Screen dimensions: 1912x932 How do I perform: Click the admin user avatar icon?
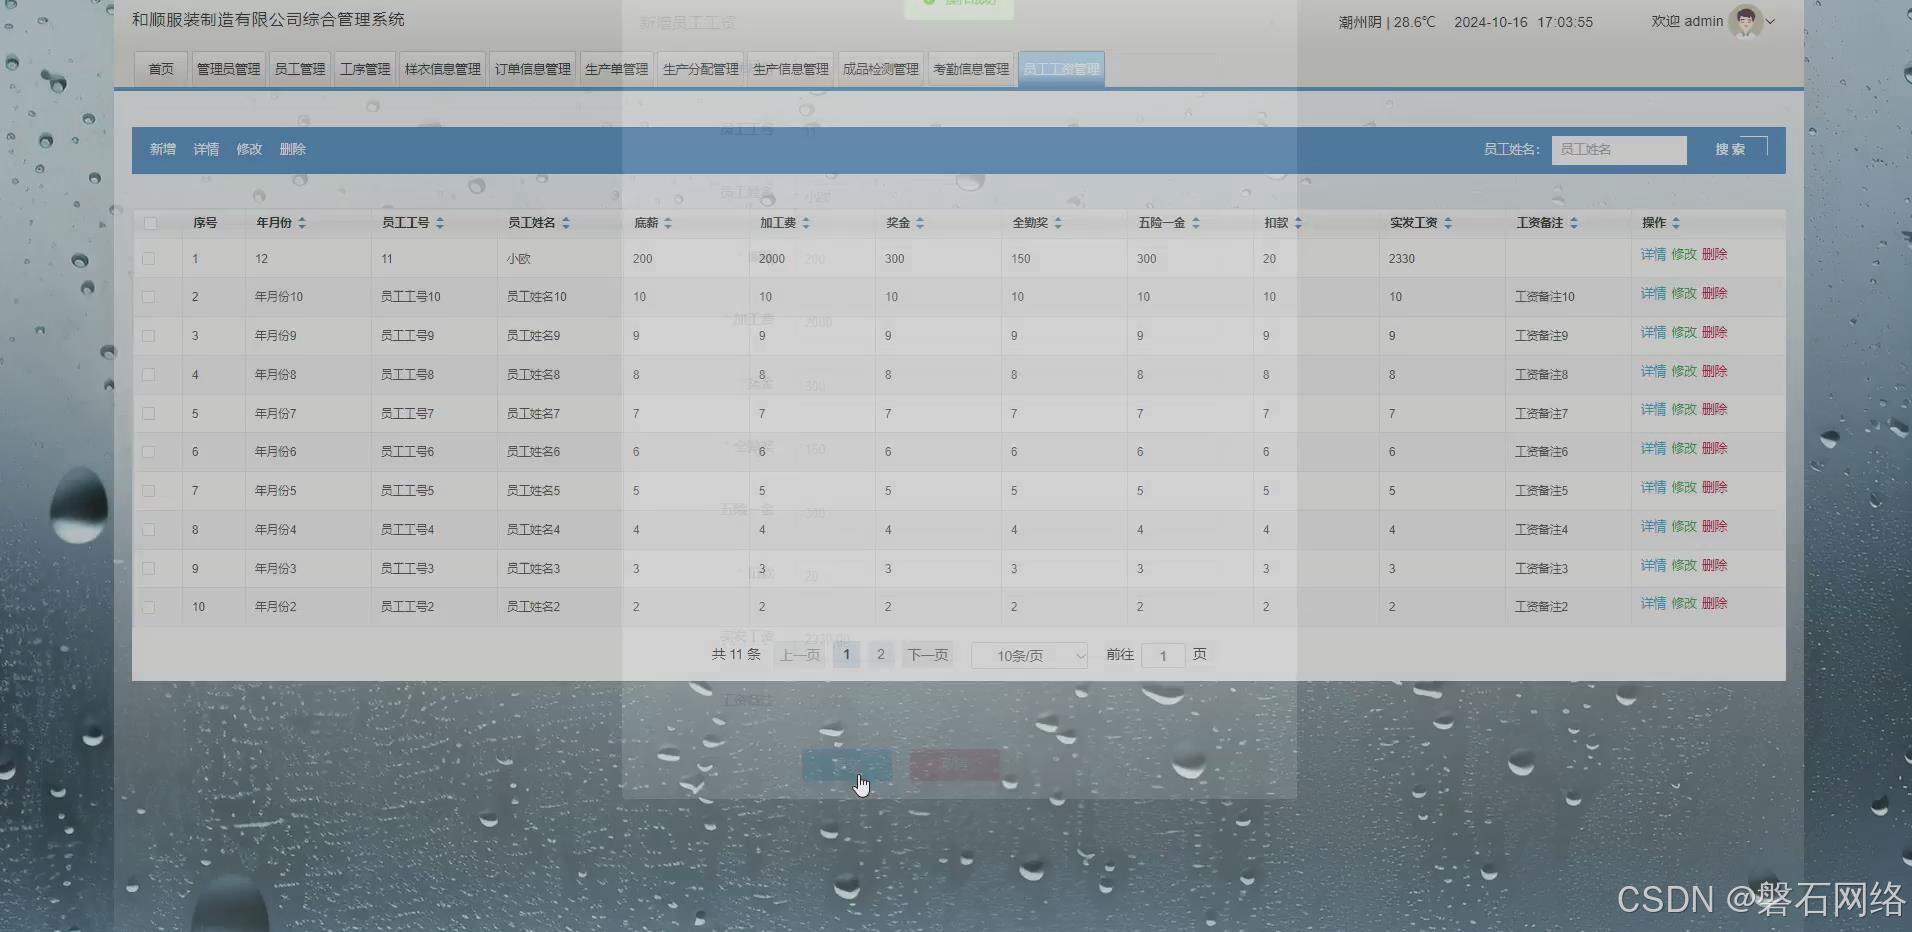[1746, 21]
